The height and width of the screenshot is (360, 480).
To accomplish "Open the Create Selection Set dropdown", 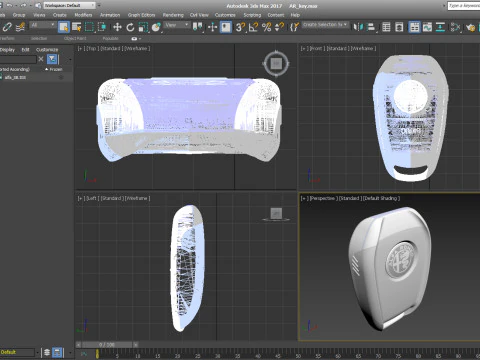I will pos(325,25).
